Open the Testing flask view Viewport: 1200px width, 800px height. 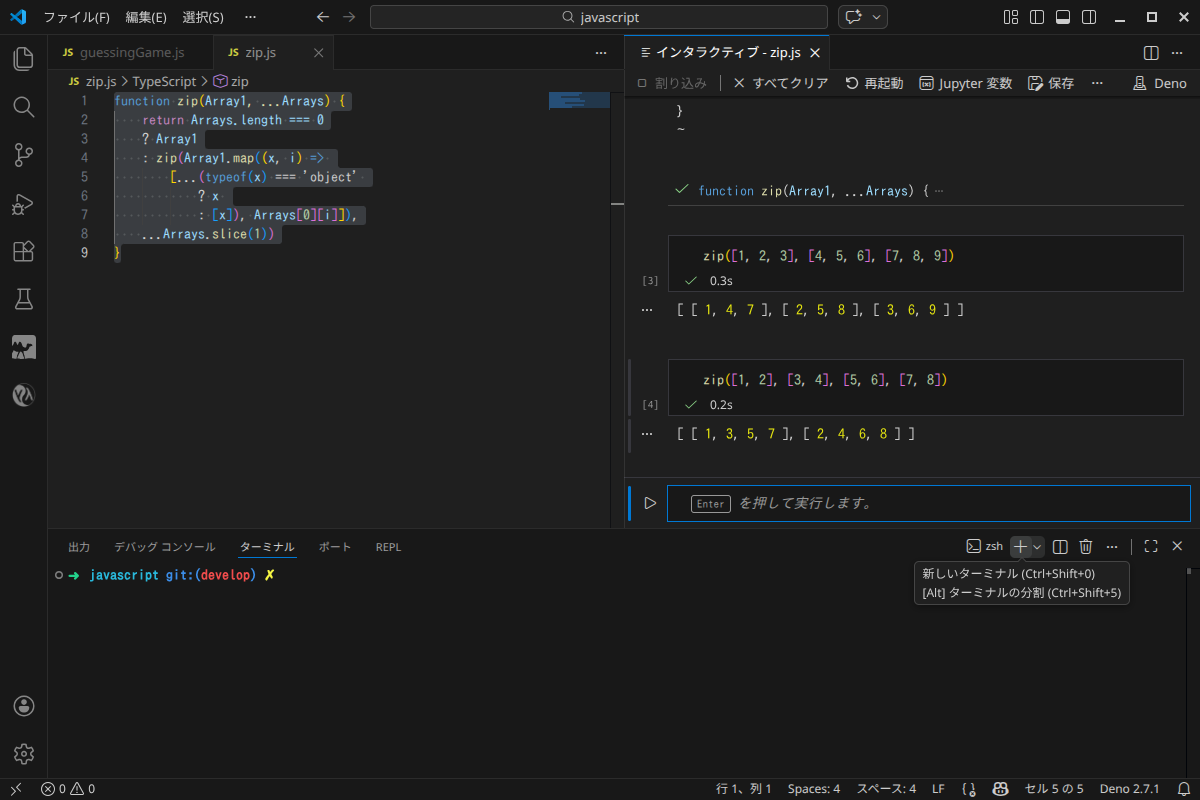tap(24, 299)
